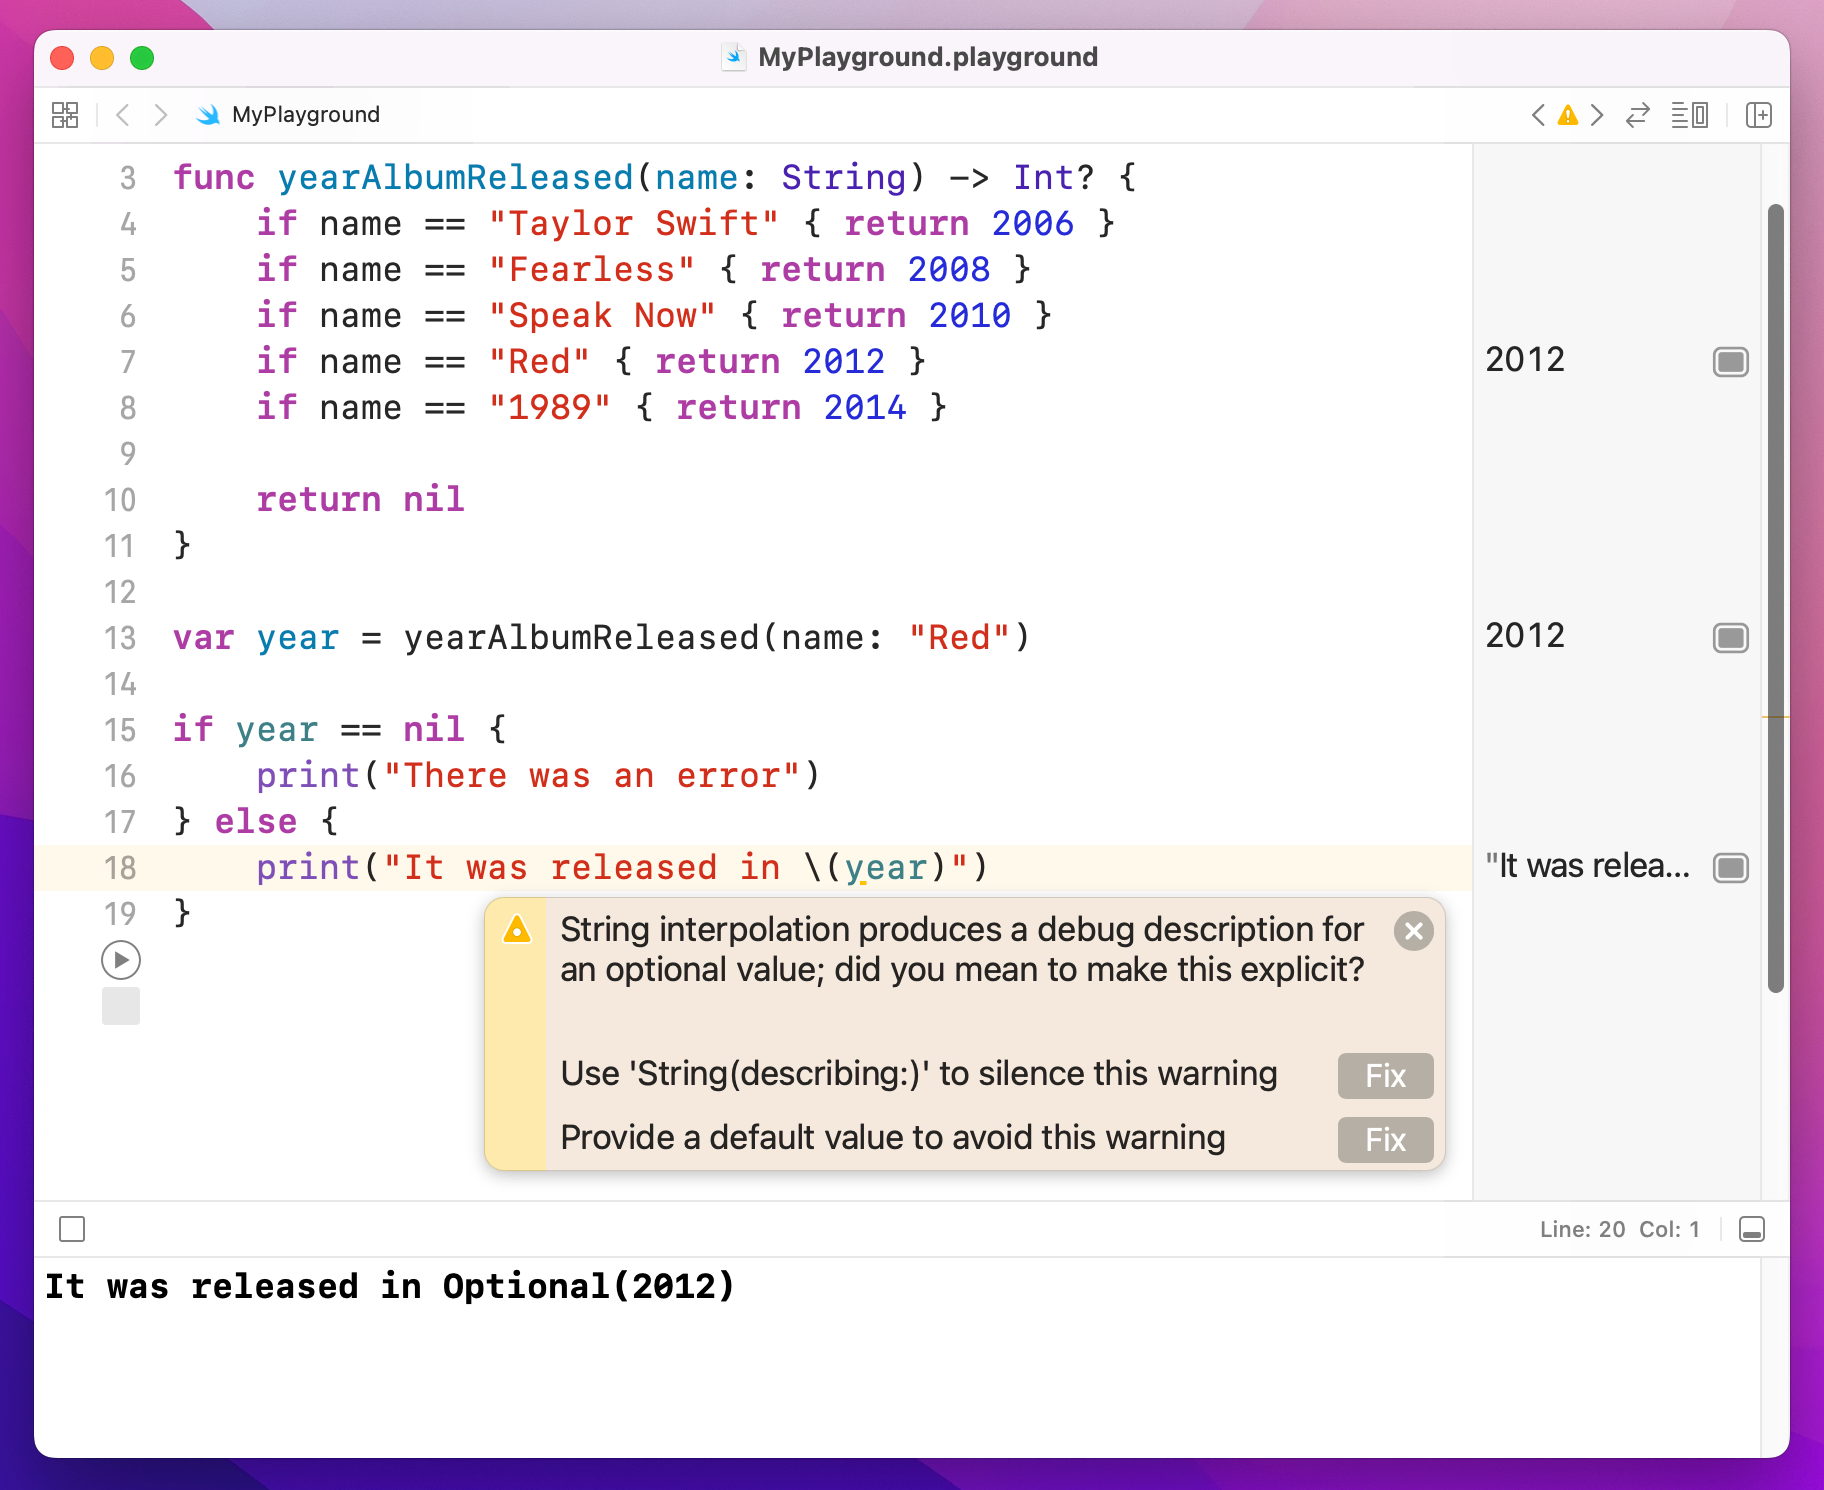This screenshot has width=1824, height=1490.
Task: Click the editor vertical scrollbar
Action: 1775,600
